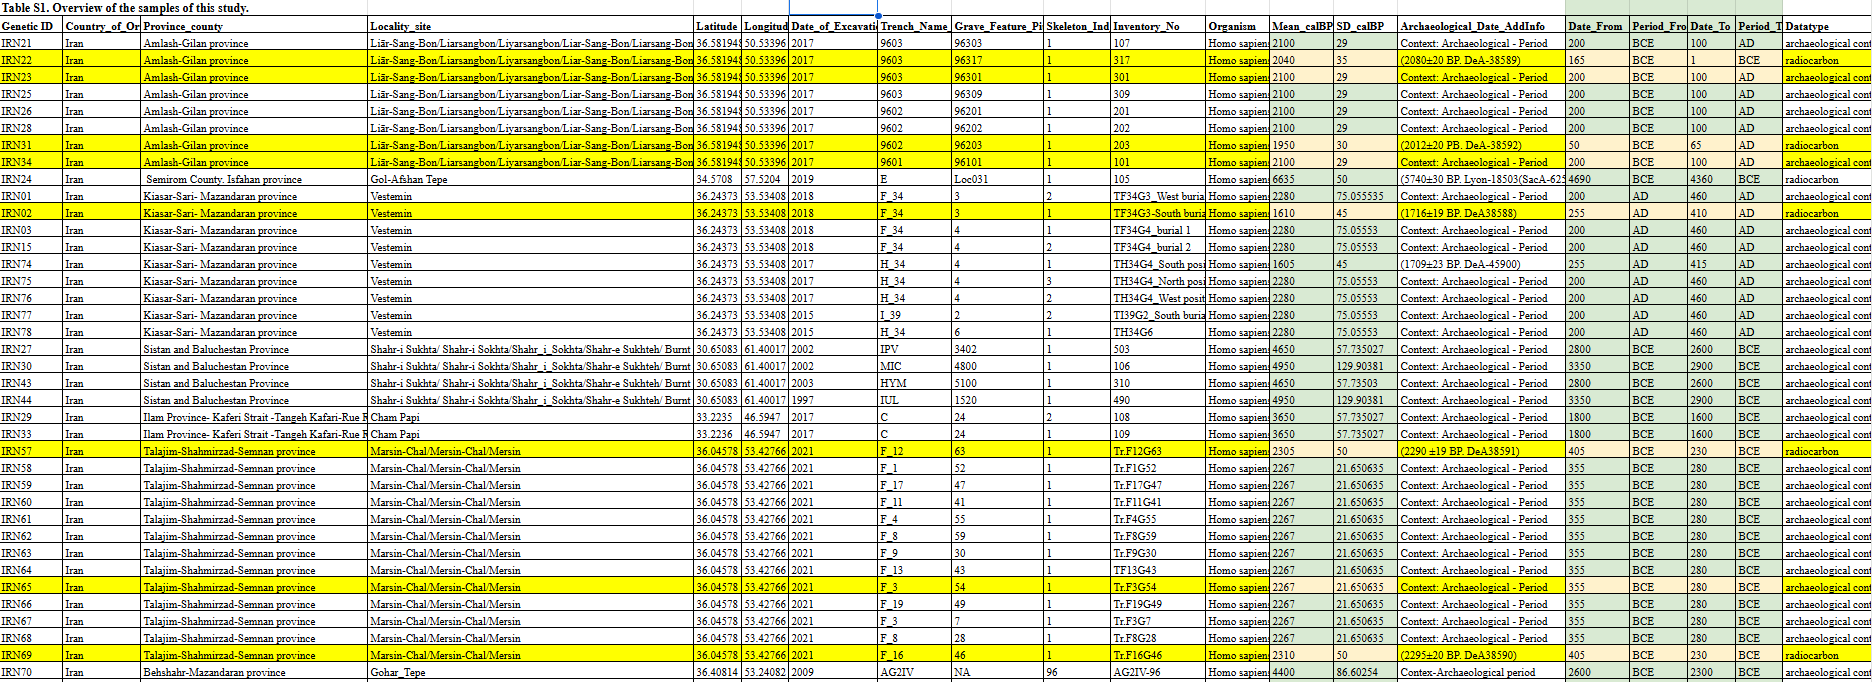1872x682 pixels.
Task: Select the 'Semirom County, Isfahan province' cell
Action: tap(254, 179)
